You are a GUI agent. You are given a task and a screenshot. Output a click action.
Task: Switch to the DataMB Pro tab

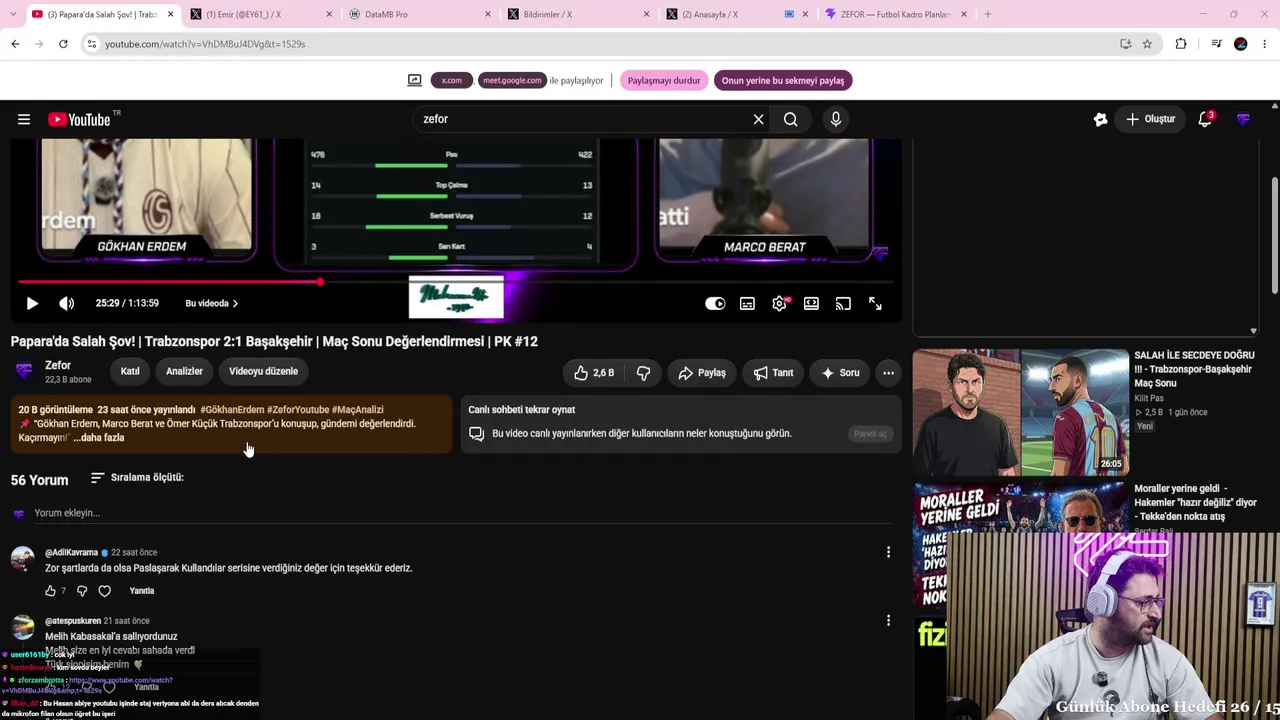[421, 14]
